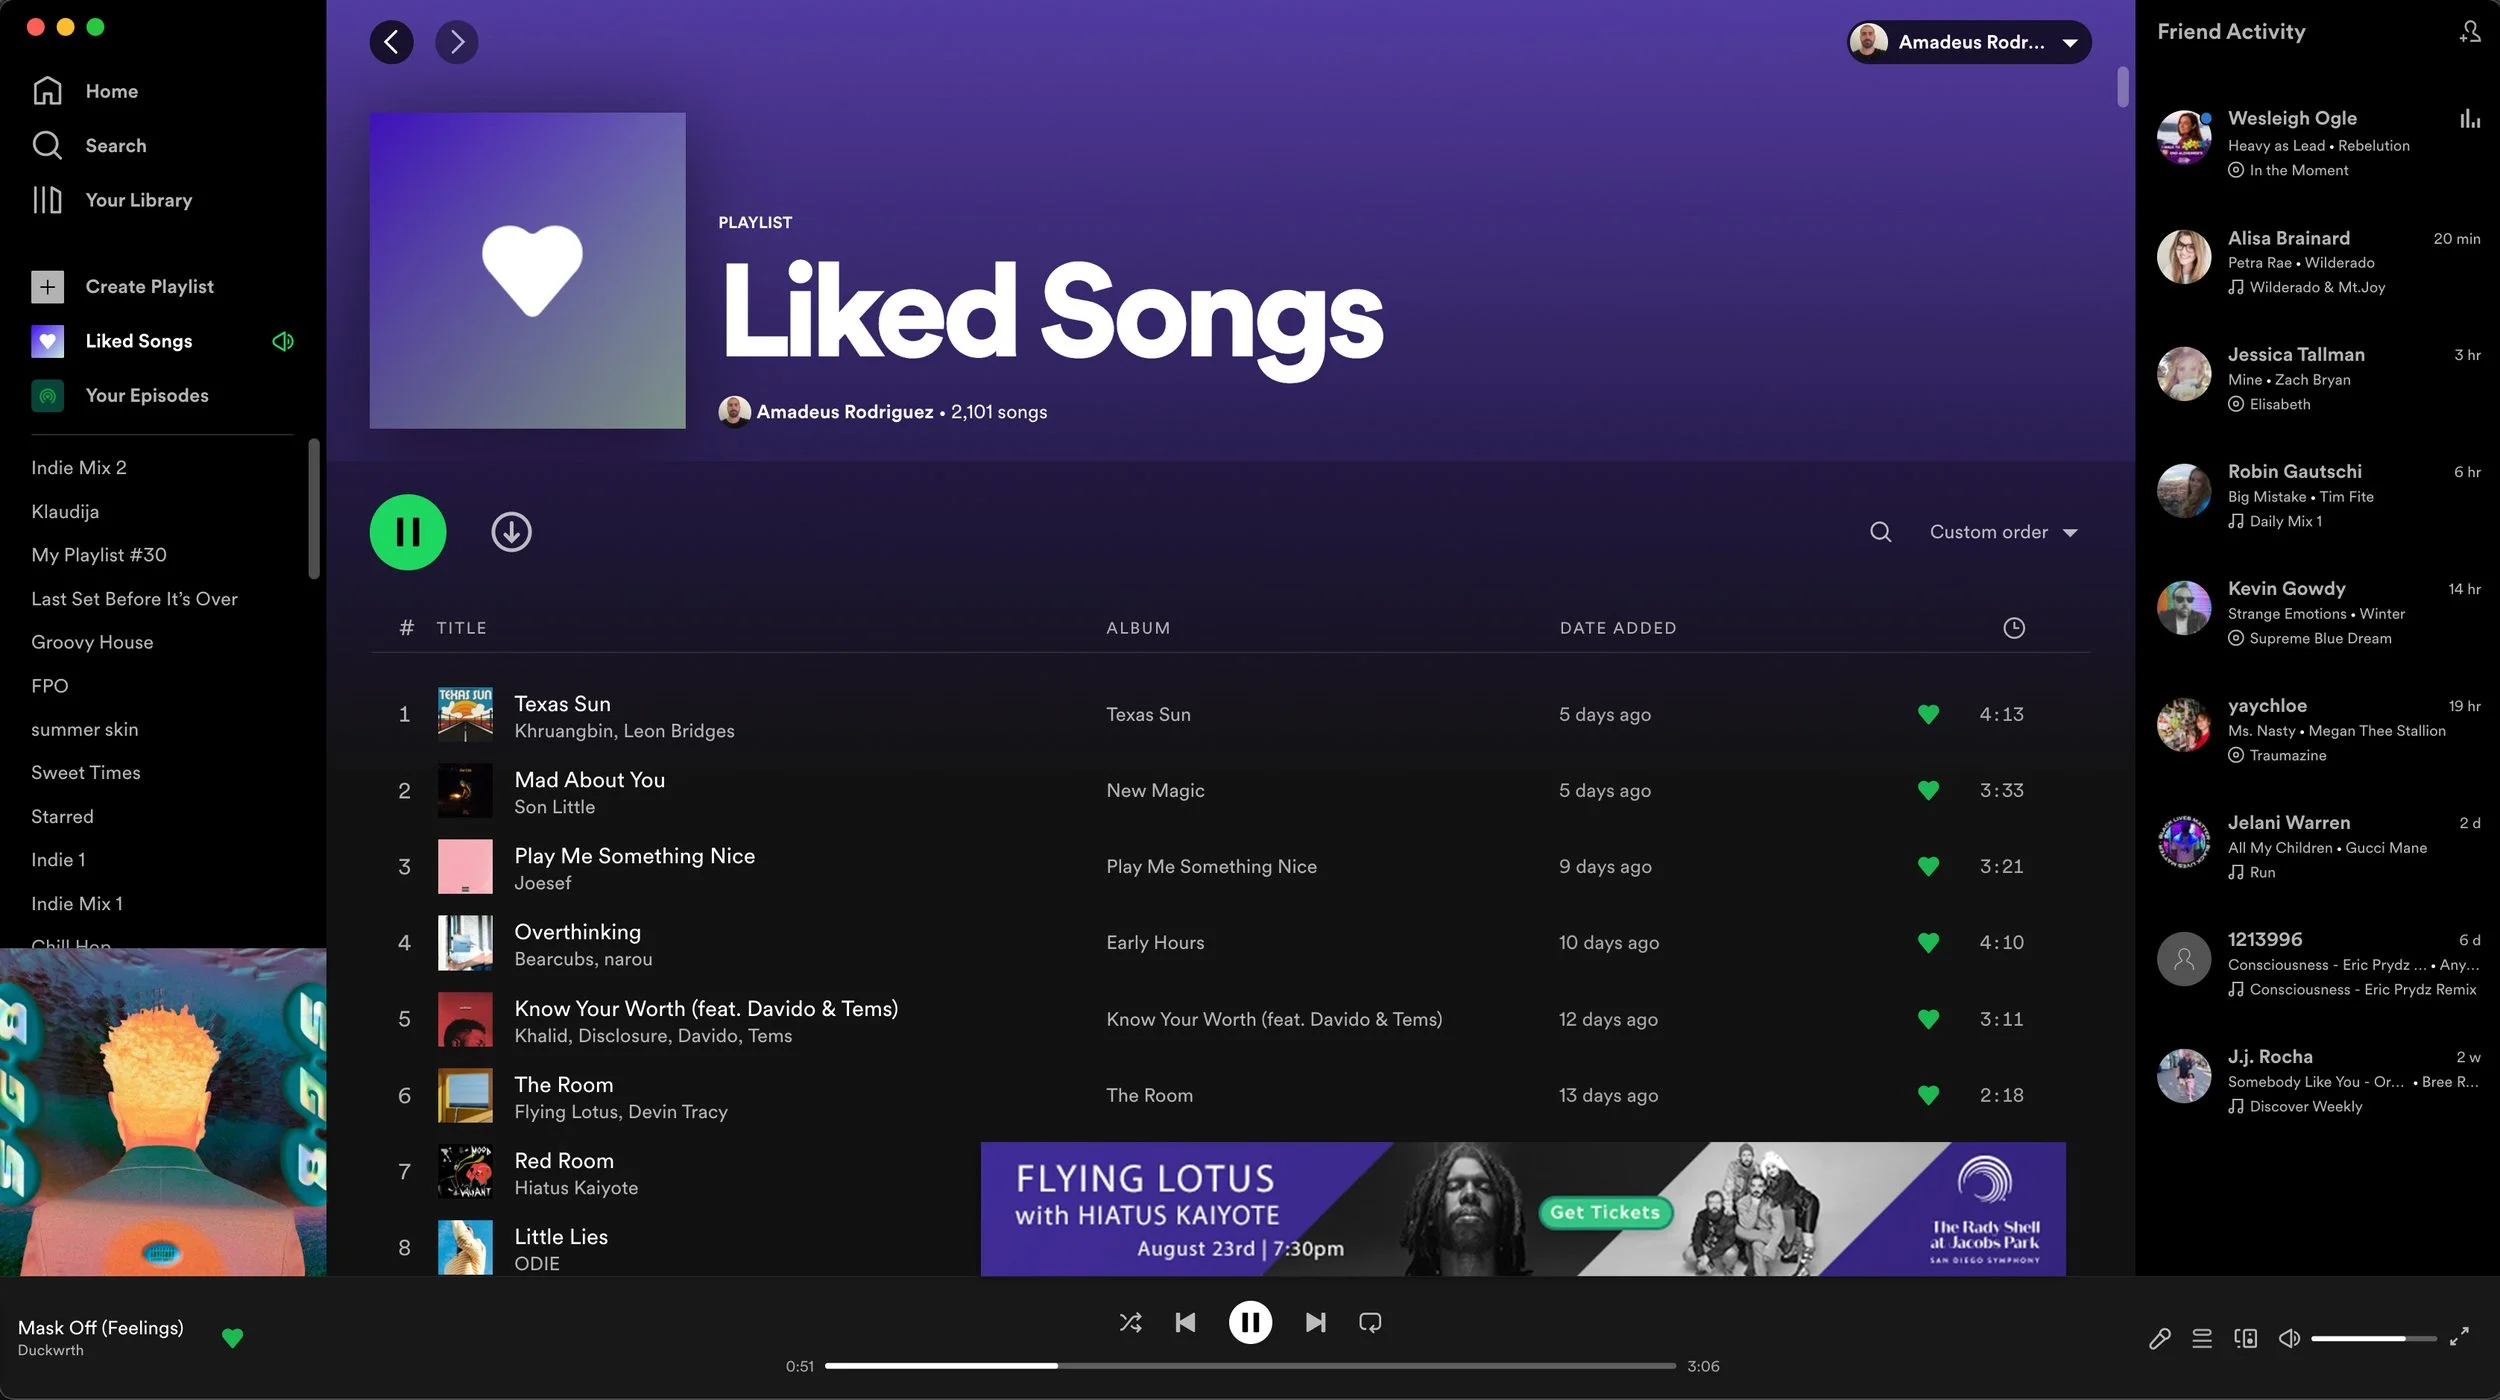Unlike the Texas Sun track heart
The width and height of the screenshot is (2500, 1400).
pyautogui.click(x=1928, y=714)
